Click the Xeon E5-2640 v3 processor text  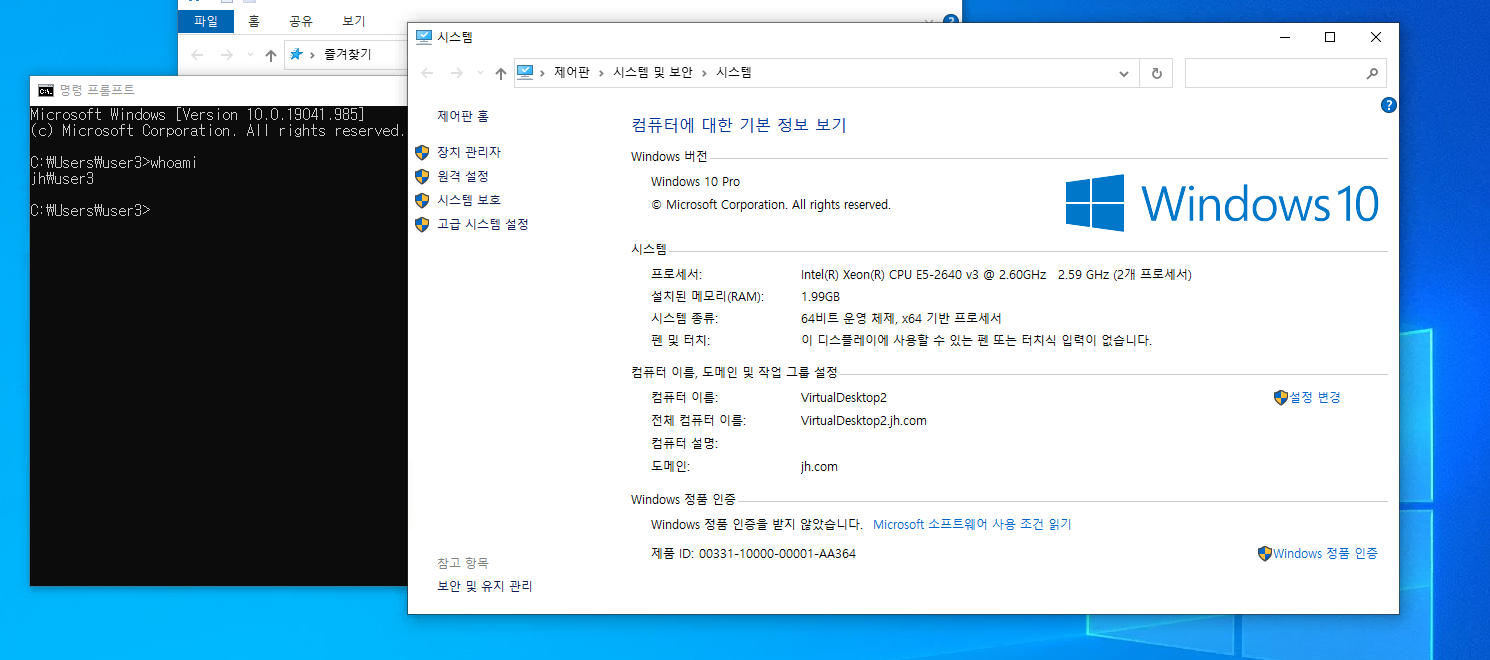pos(996,274)
